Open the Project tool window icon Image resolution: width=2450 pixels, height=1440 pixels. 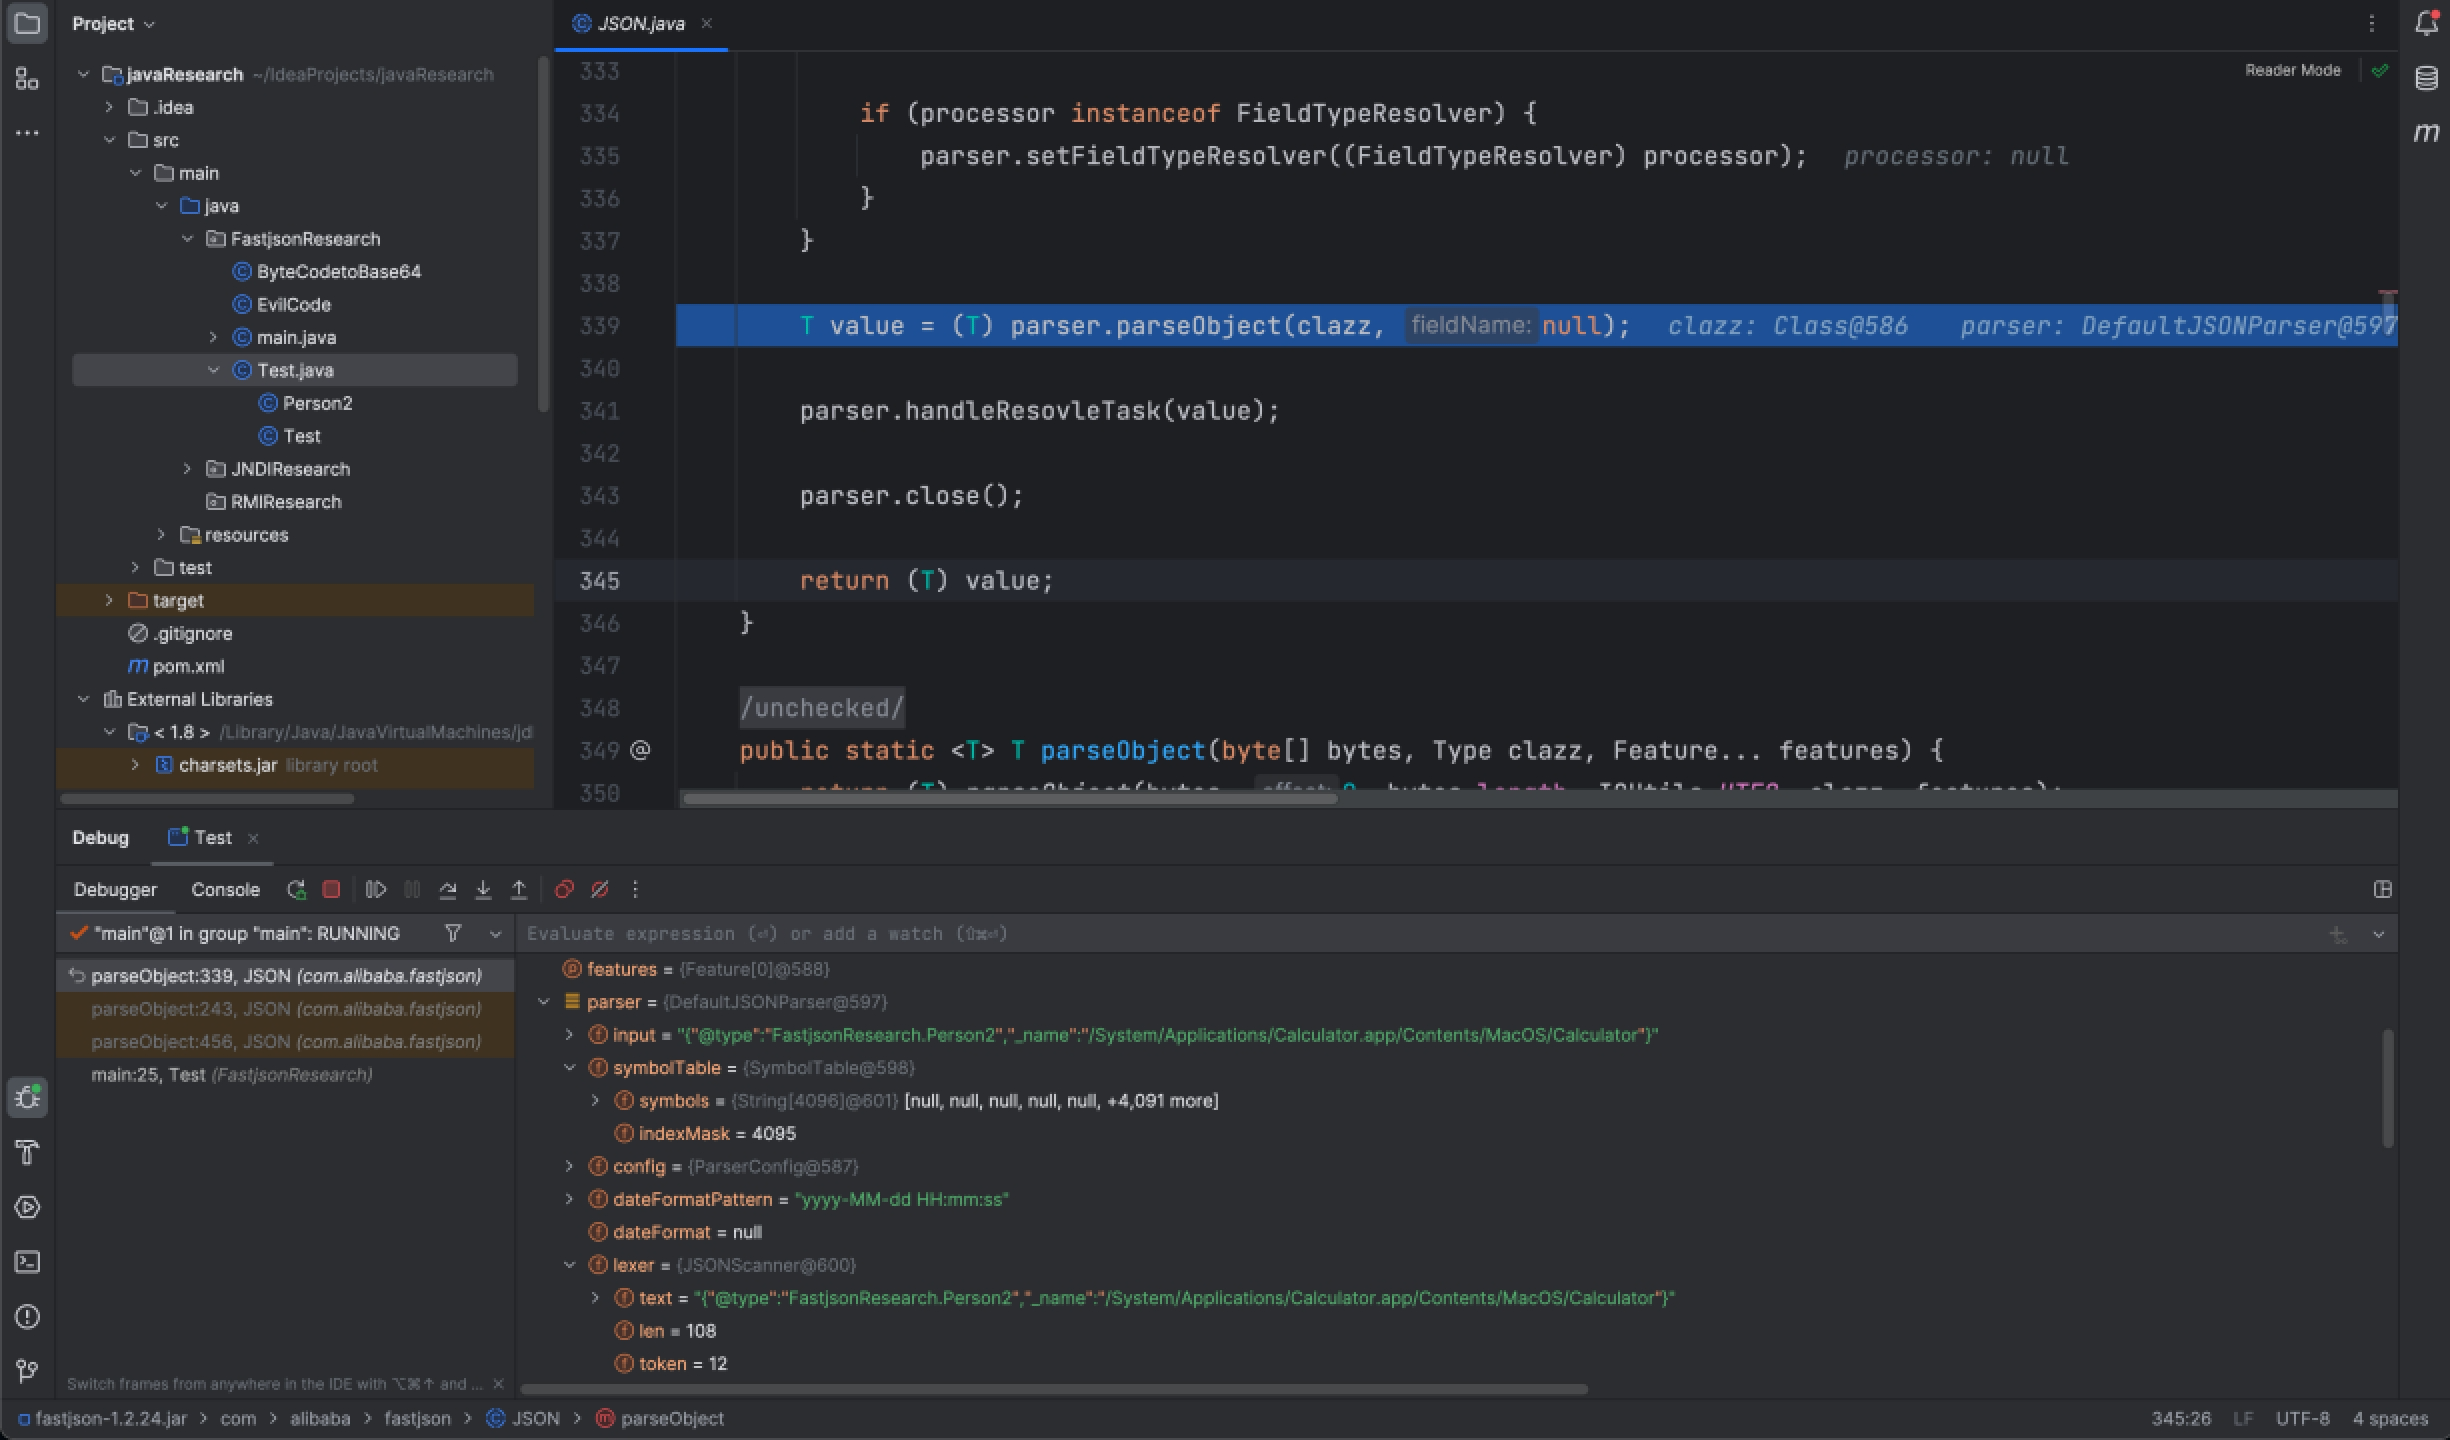[27, 24]
